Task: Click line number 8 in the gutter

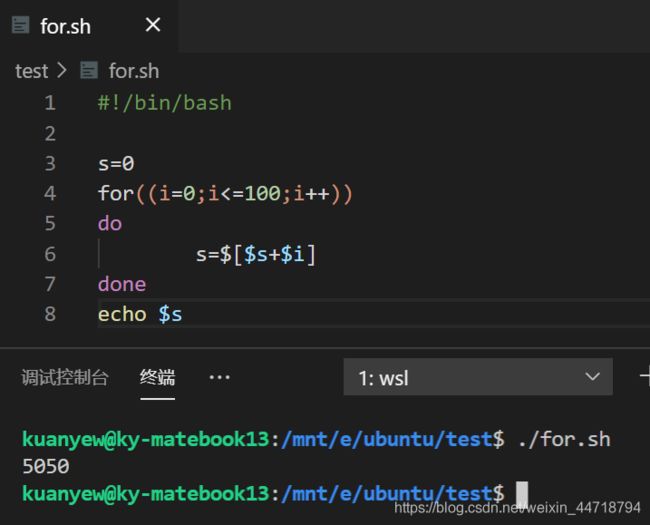Action: [x=50, y=314]
